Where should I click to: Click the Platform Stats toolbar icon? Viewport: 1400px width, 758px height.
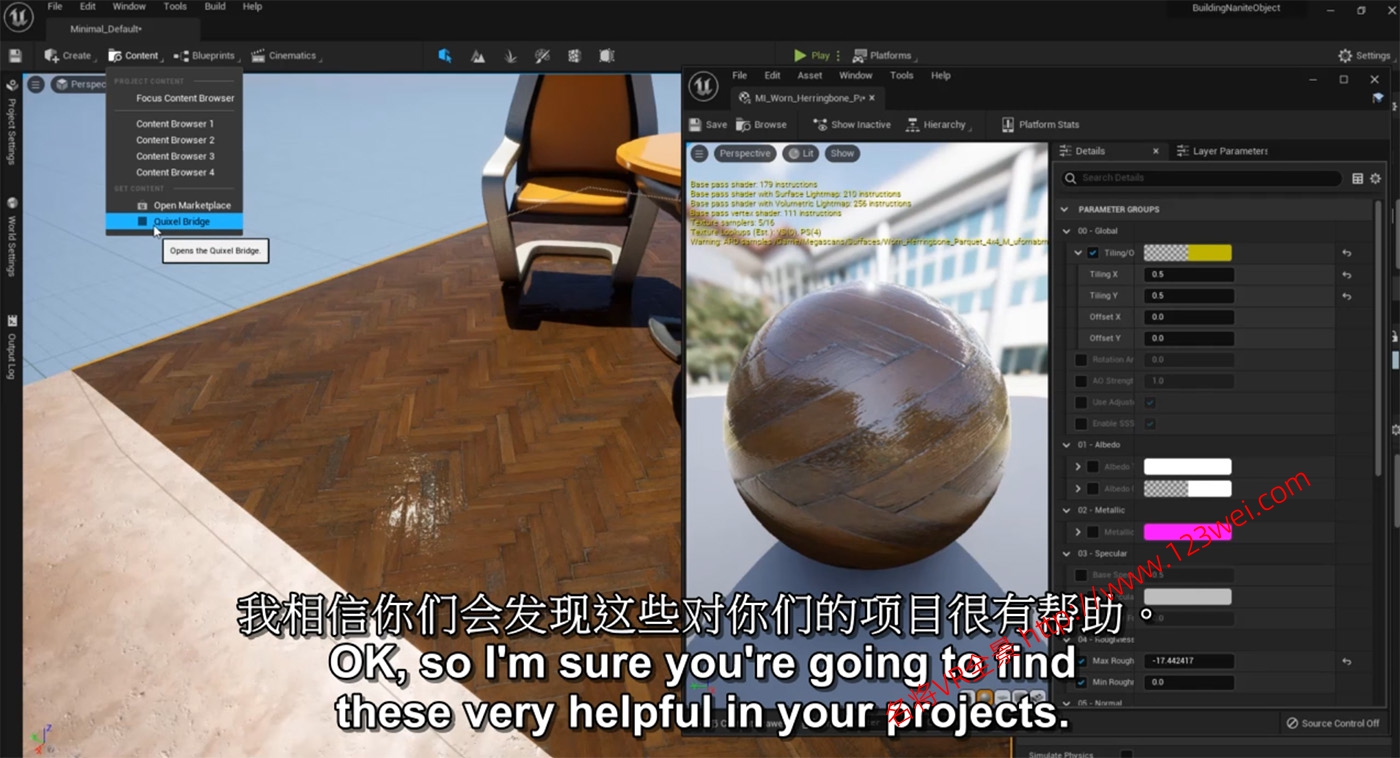(x=1007, y=125)
